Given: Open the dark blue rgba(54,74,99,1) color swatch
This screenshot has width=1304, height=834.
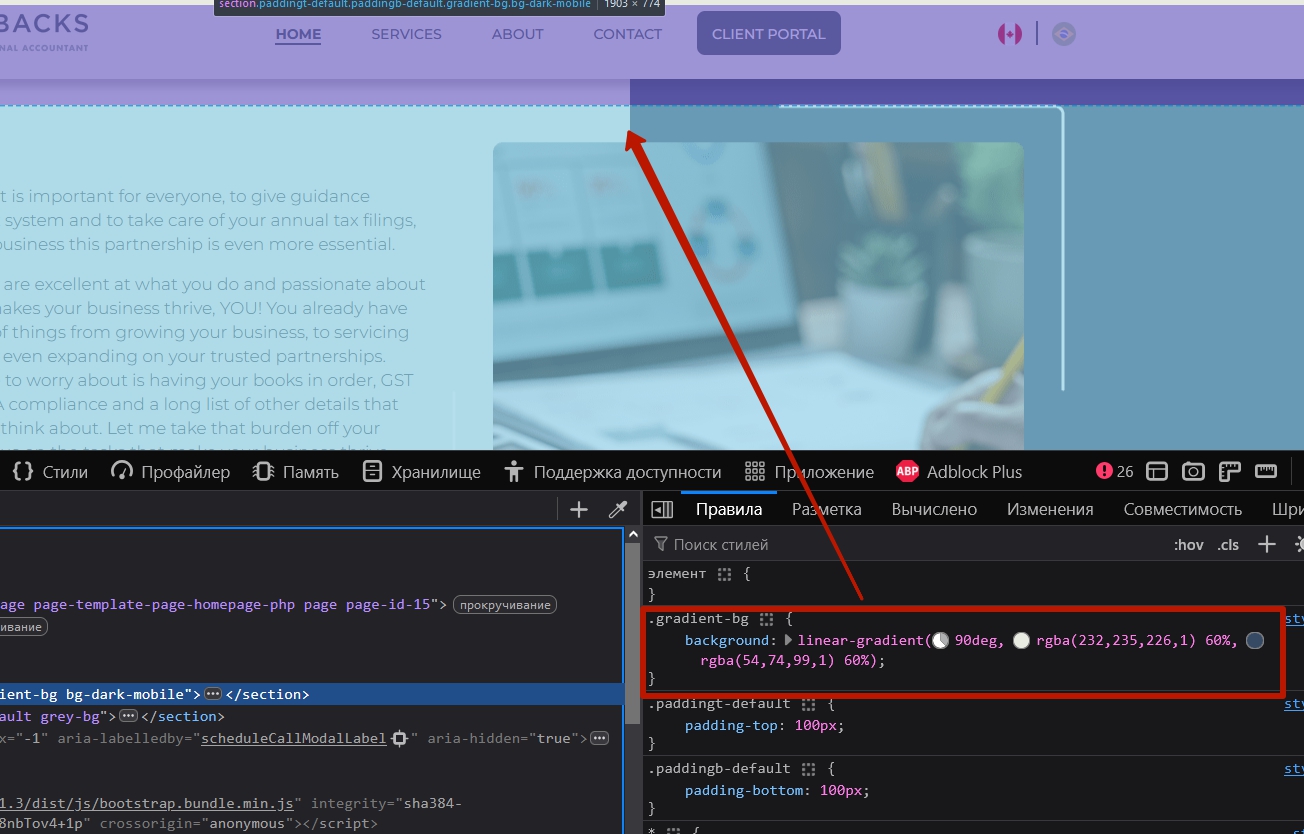Looking at the screenshot, I should click(x=1255, y=641).
